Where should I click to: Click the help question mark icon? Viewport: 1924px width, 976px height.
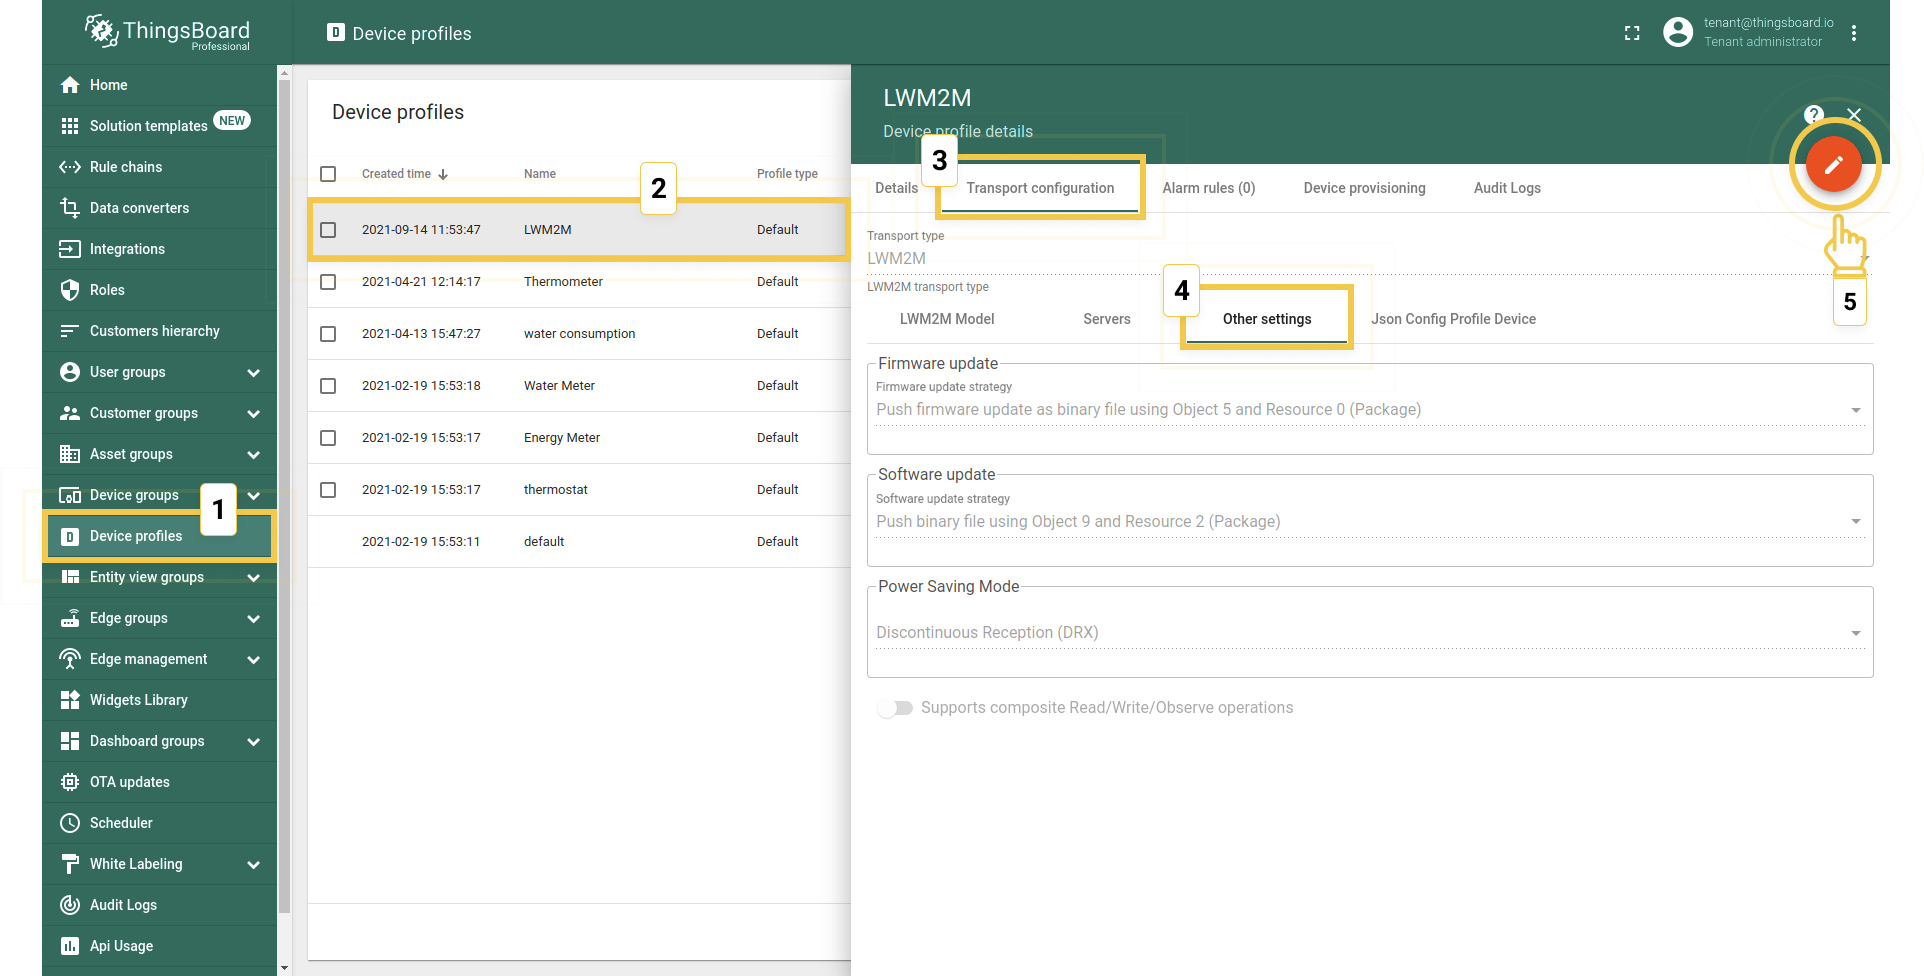1813,115
